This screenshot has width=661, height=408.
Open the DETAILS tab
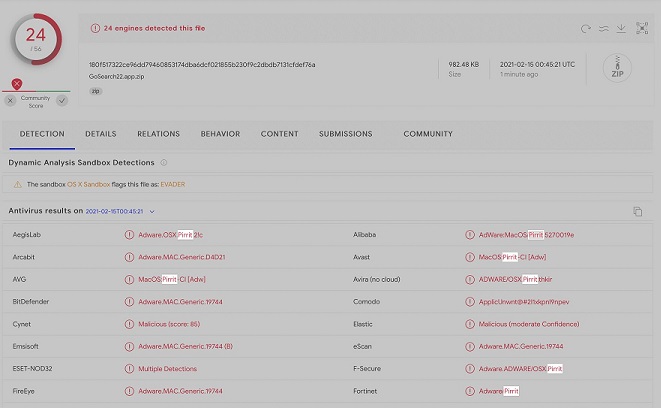pos(100,134)
